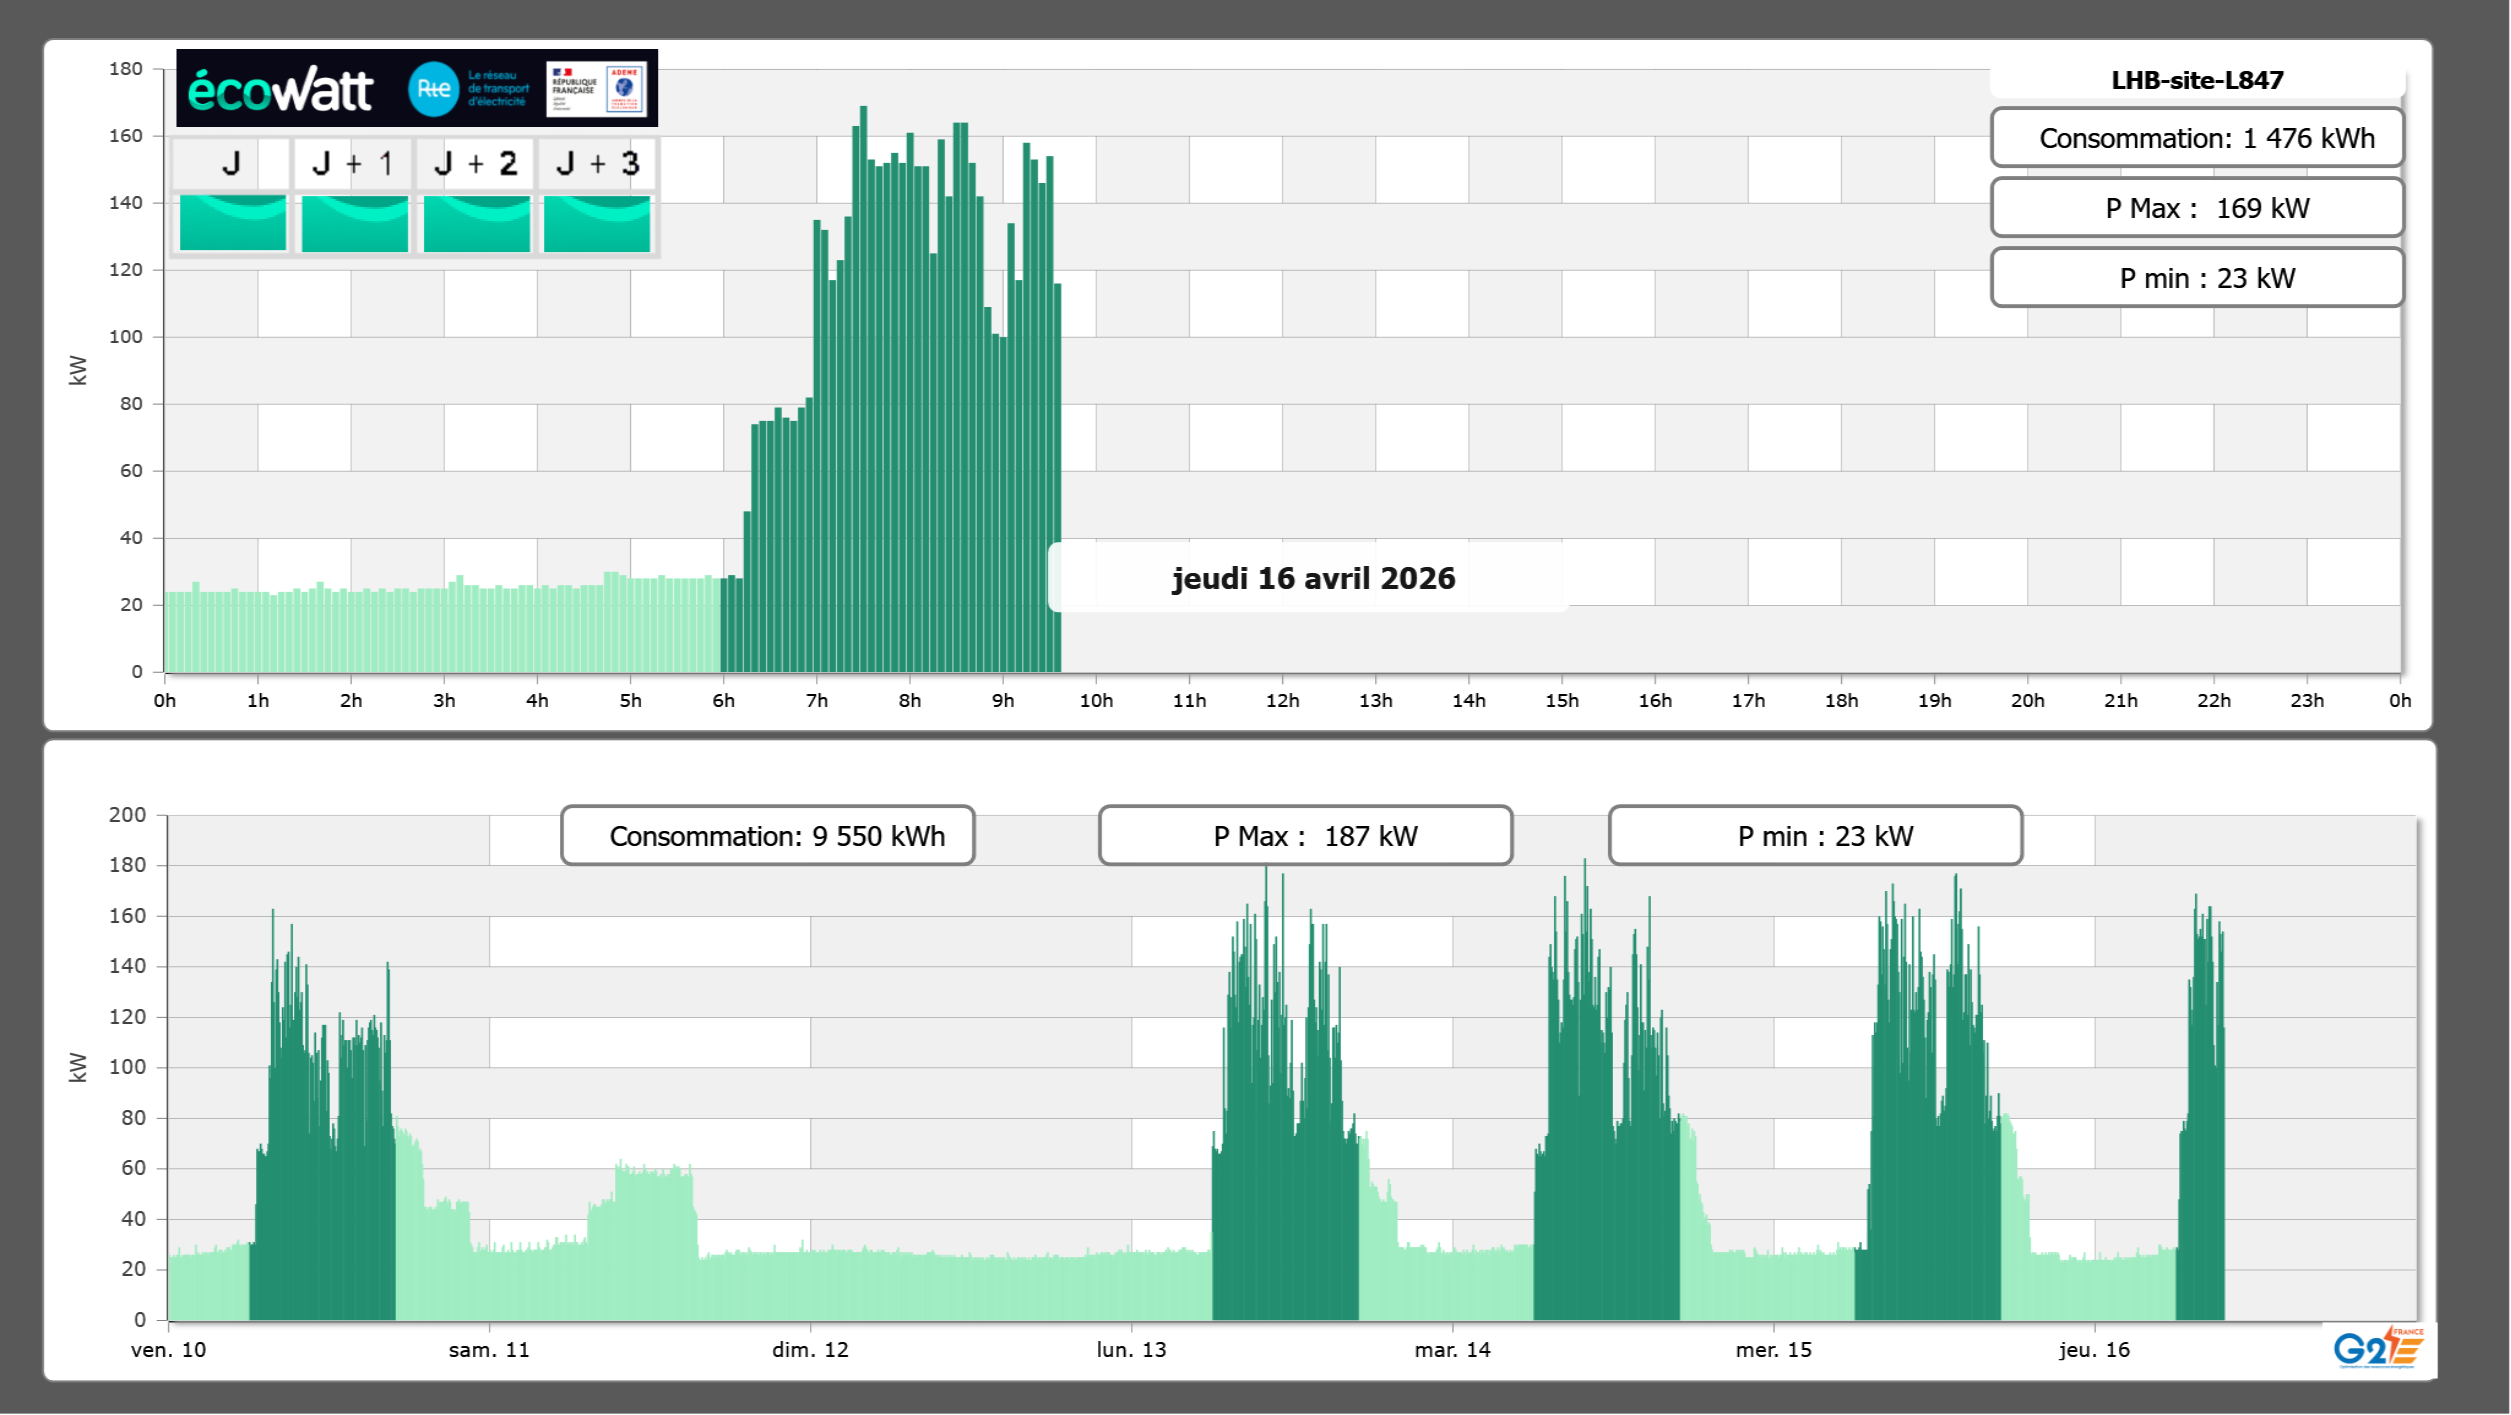
Task: Click the 8h tick on daily chart
Action: tap(909, 701)
